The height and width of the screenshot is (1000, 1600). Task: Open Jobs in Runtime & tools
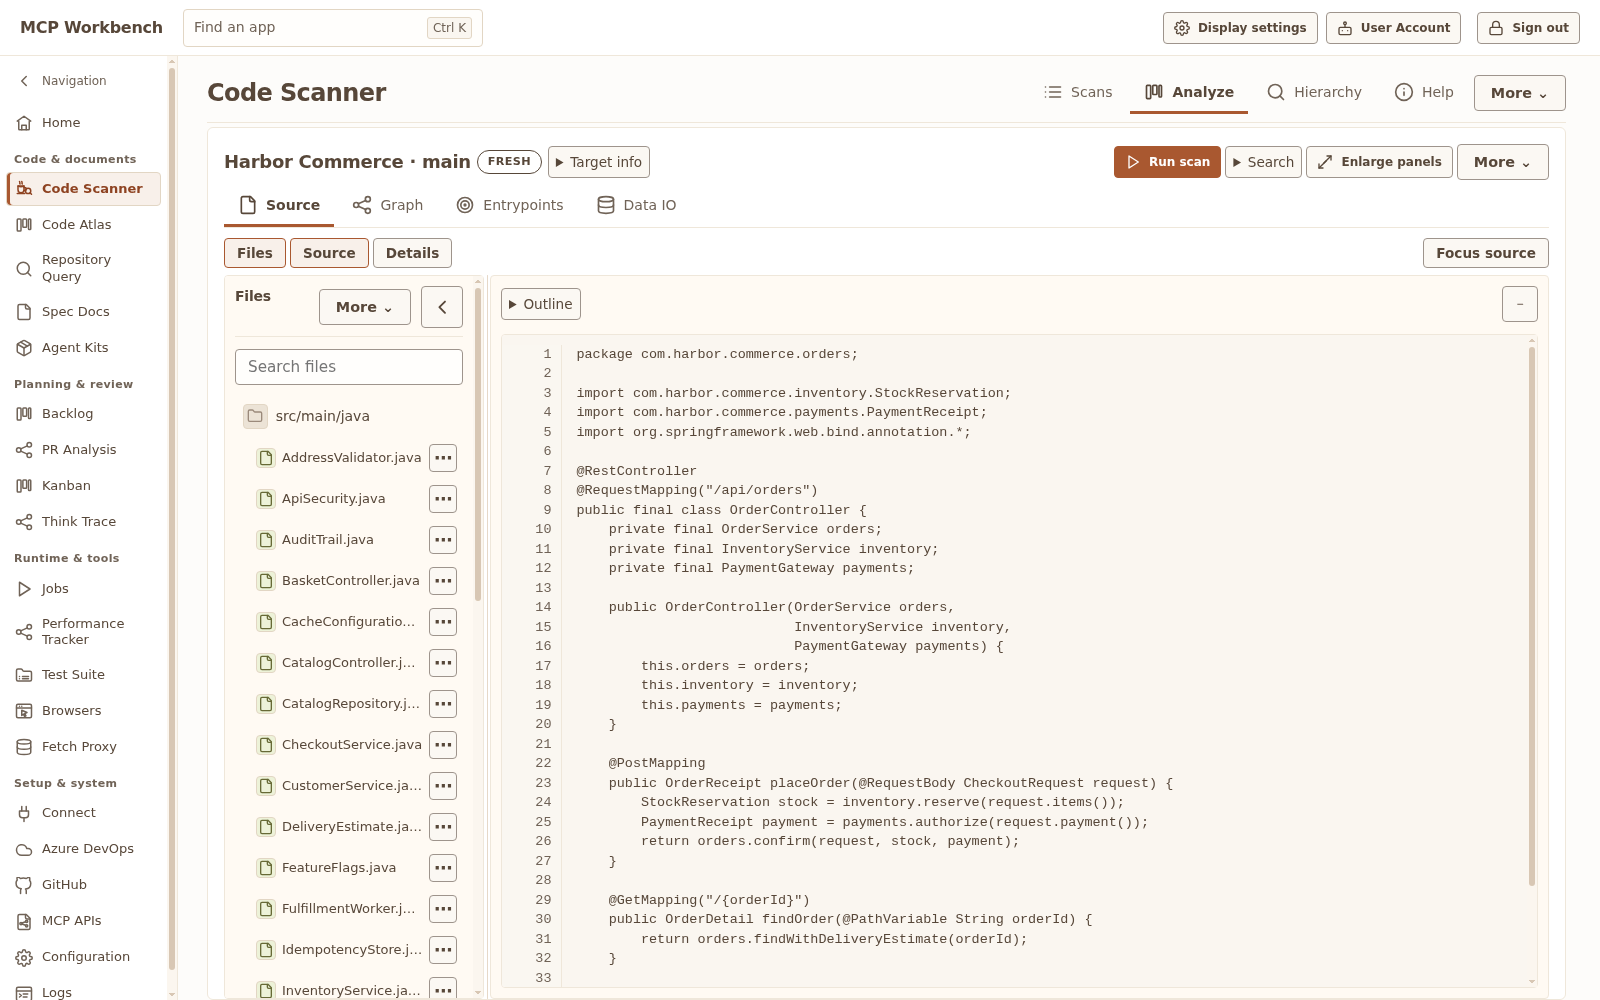tap(84, 589)
